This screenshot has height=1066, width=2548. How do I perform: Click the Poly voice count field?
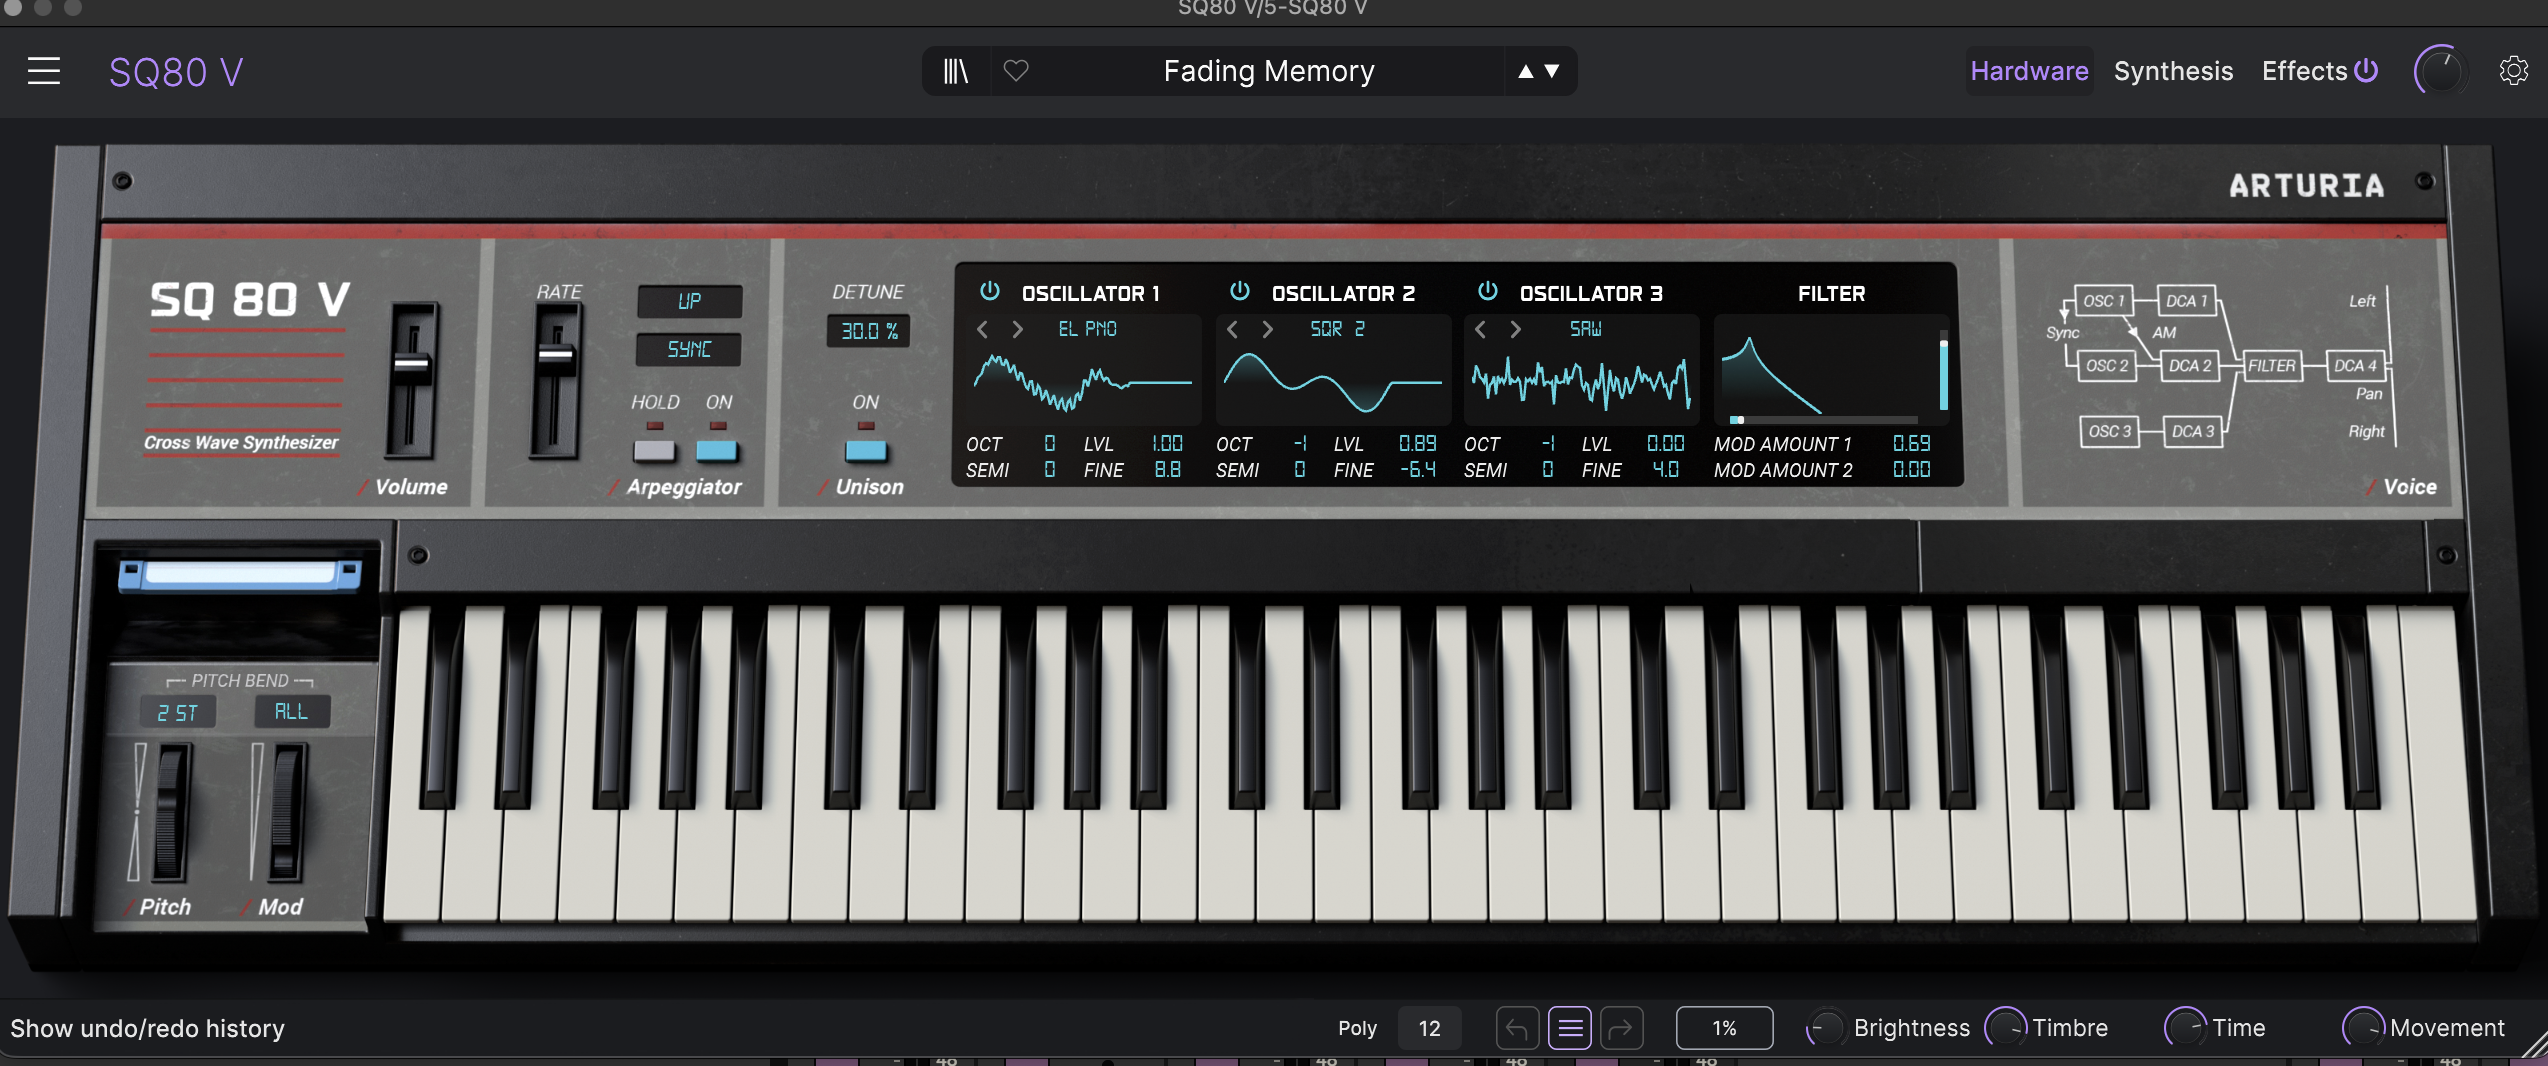coord(1429,1028)
